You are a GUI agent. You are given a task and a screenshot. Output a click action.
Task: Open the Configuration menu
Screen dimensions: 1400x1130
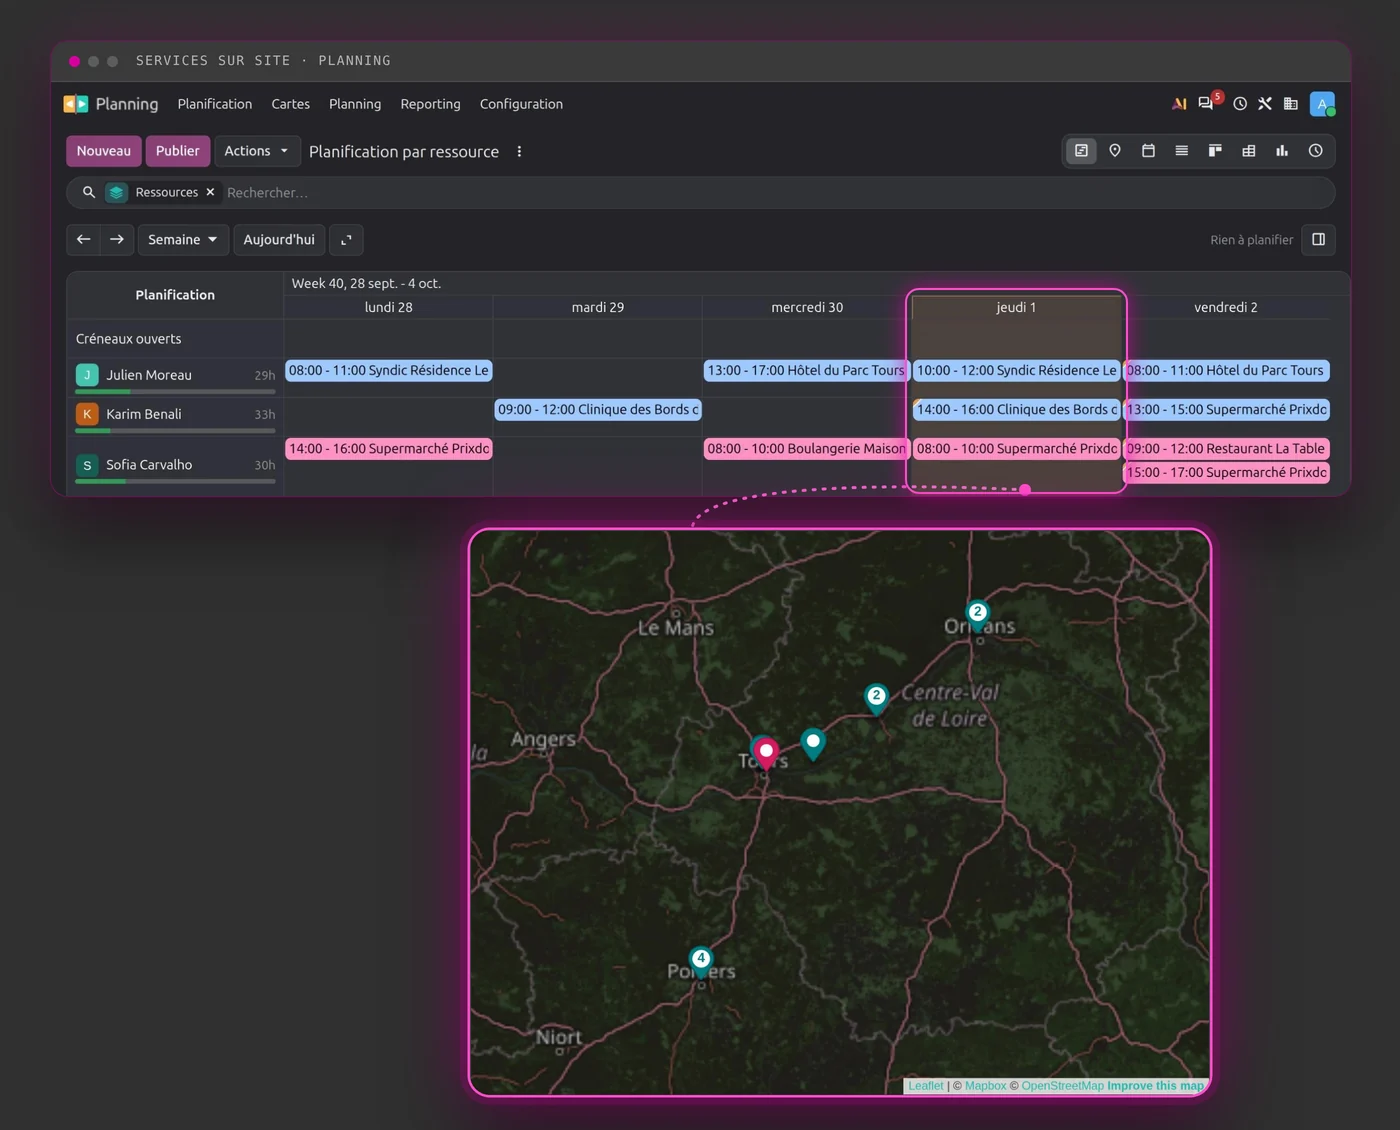[x=521, y=104]
